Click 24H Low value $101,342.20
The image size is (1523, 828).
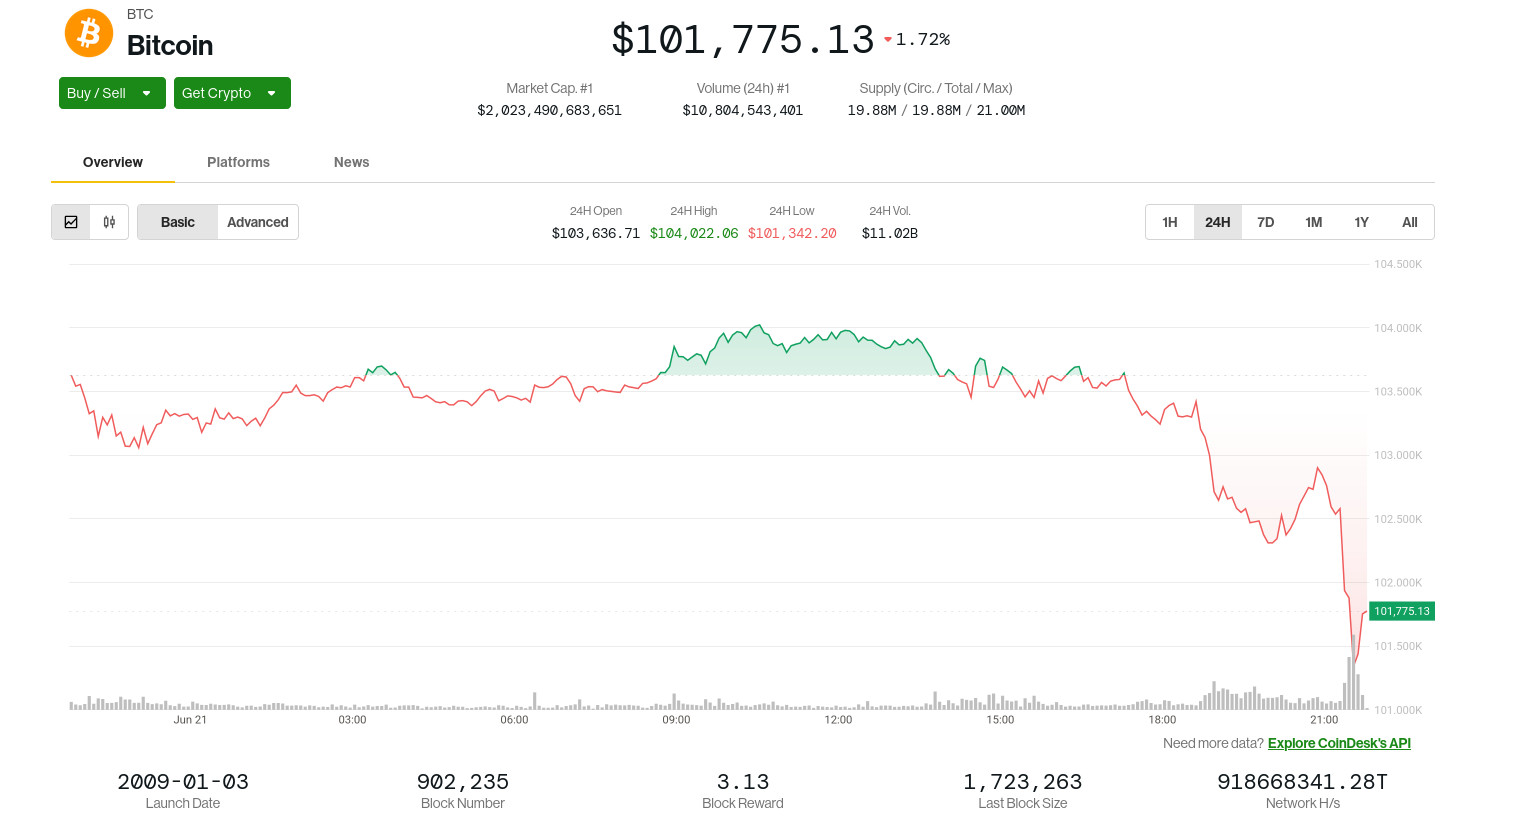pos(792,233)
